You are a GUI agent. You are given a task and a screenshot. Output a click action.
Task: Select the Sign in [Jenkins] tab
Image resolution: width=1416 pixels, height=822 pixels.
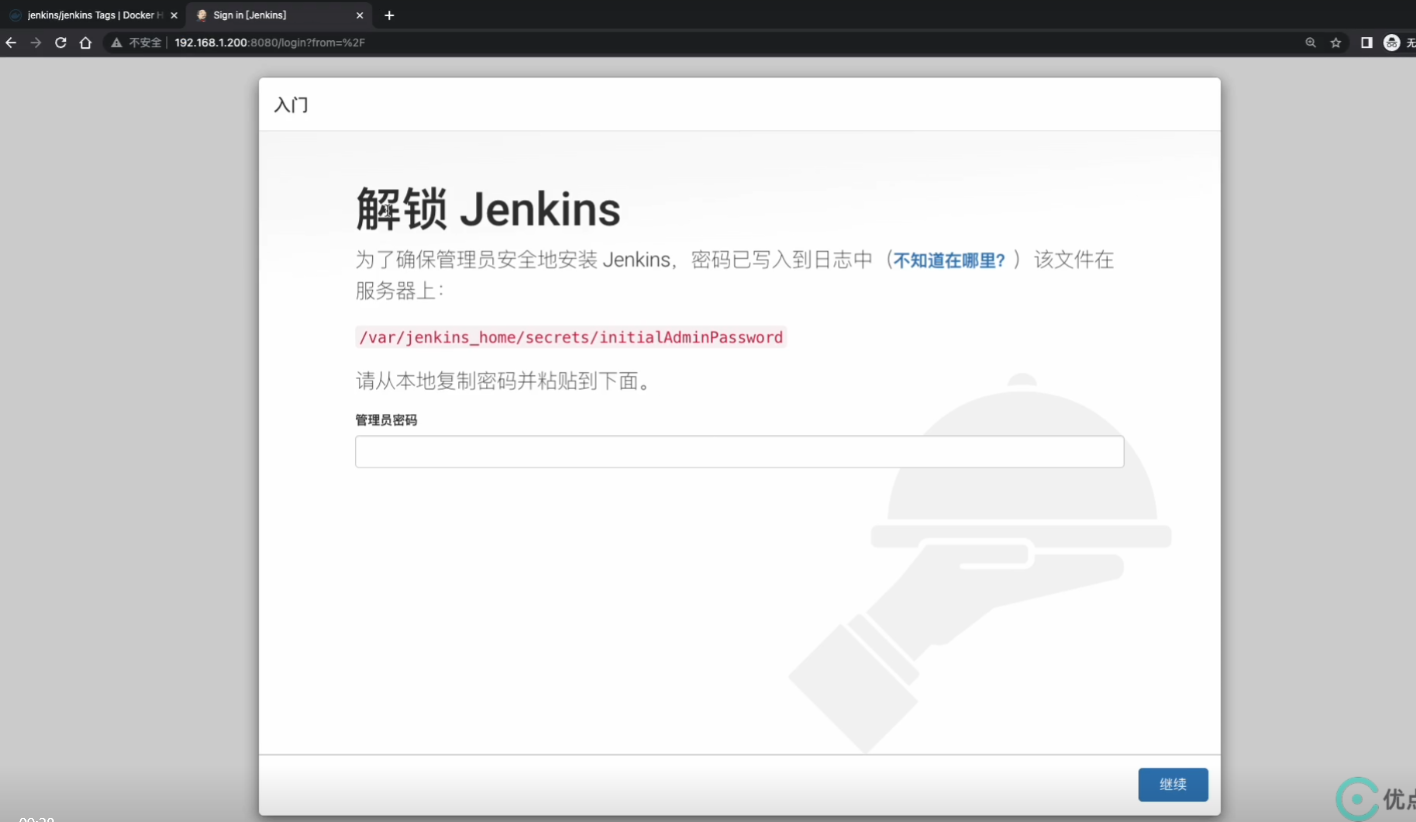click(x=280, y=15)
